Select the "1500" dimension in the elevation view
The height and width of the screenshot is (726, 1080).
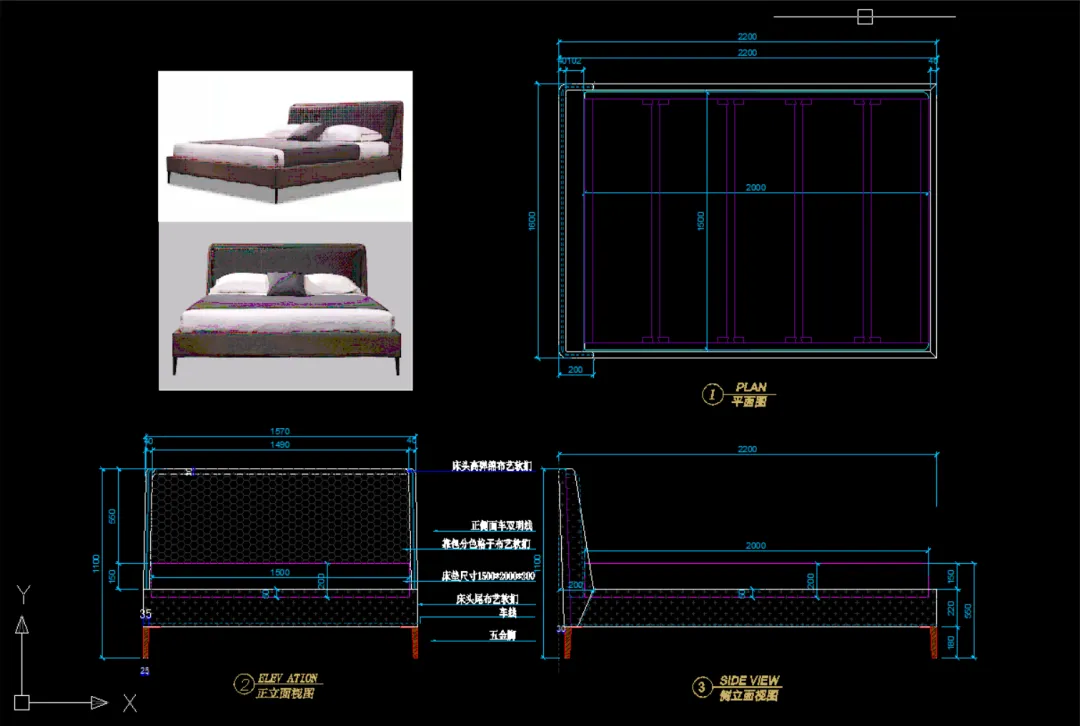click(x=280, y=572)
